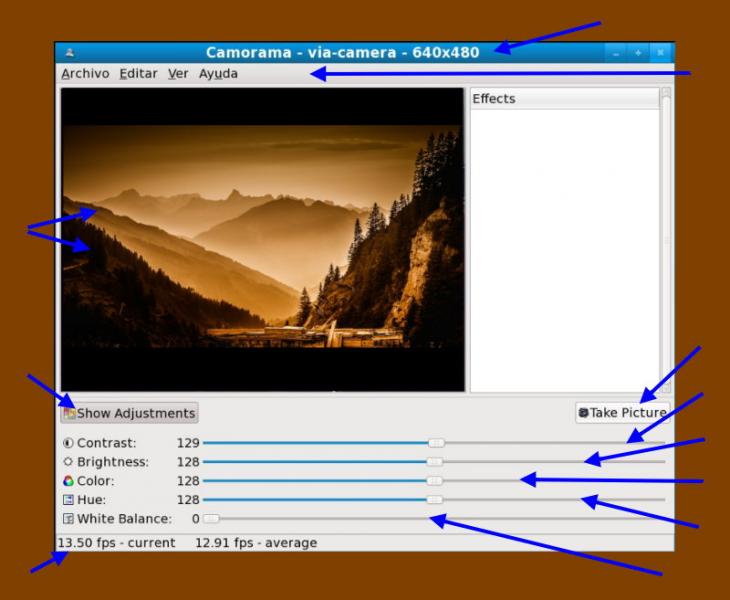Click the Brightness sun icon
This screenshot has height=600, width=730.
[x=68, y=462]
